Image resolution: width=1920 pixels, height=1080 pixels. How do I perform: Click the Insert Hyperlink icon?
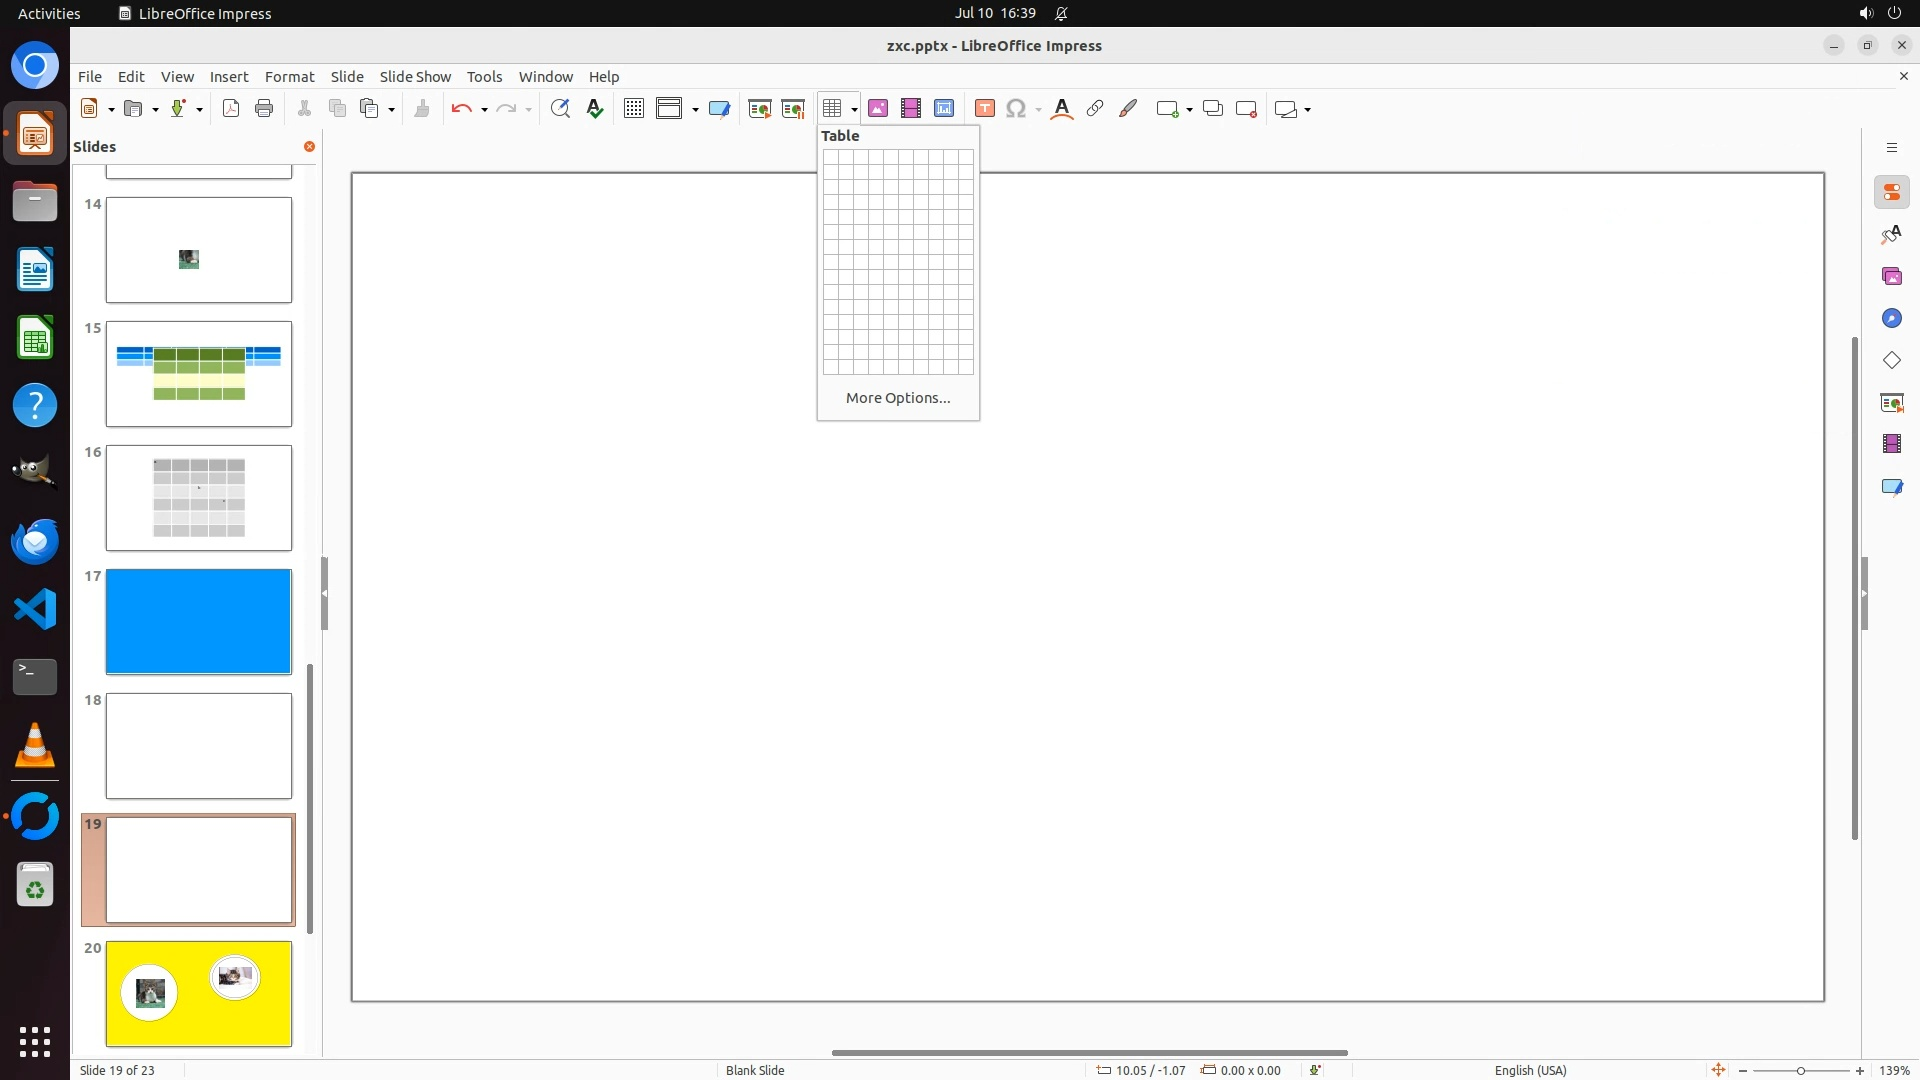[1095, 109]
